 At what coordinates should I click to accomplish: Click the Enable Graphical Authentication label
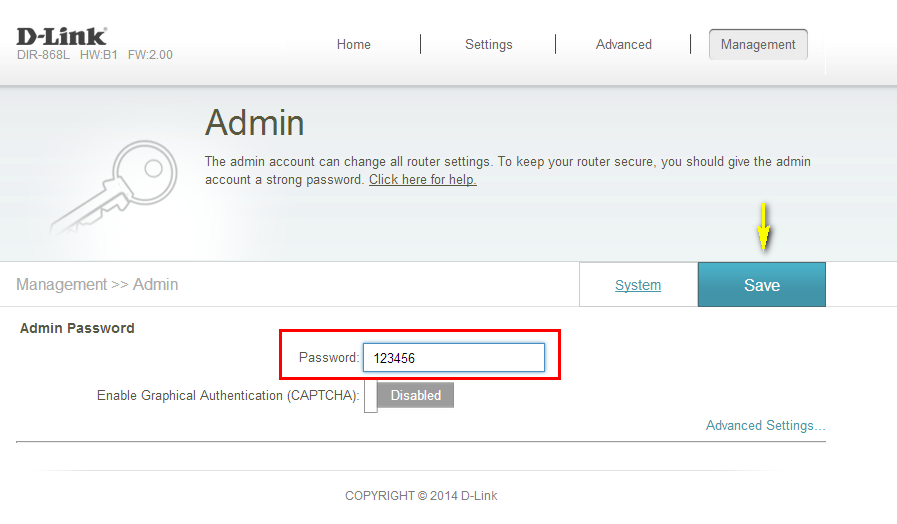point(227,396)
